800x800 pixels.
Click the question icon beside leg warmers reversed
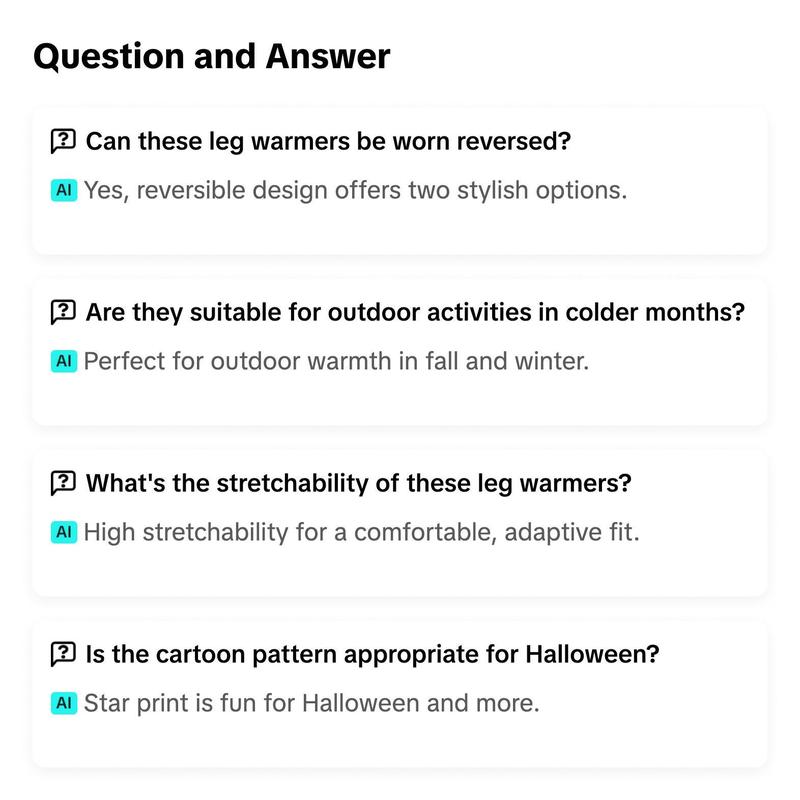click(x=63, y=141)
